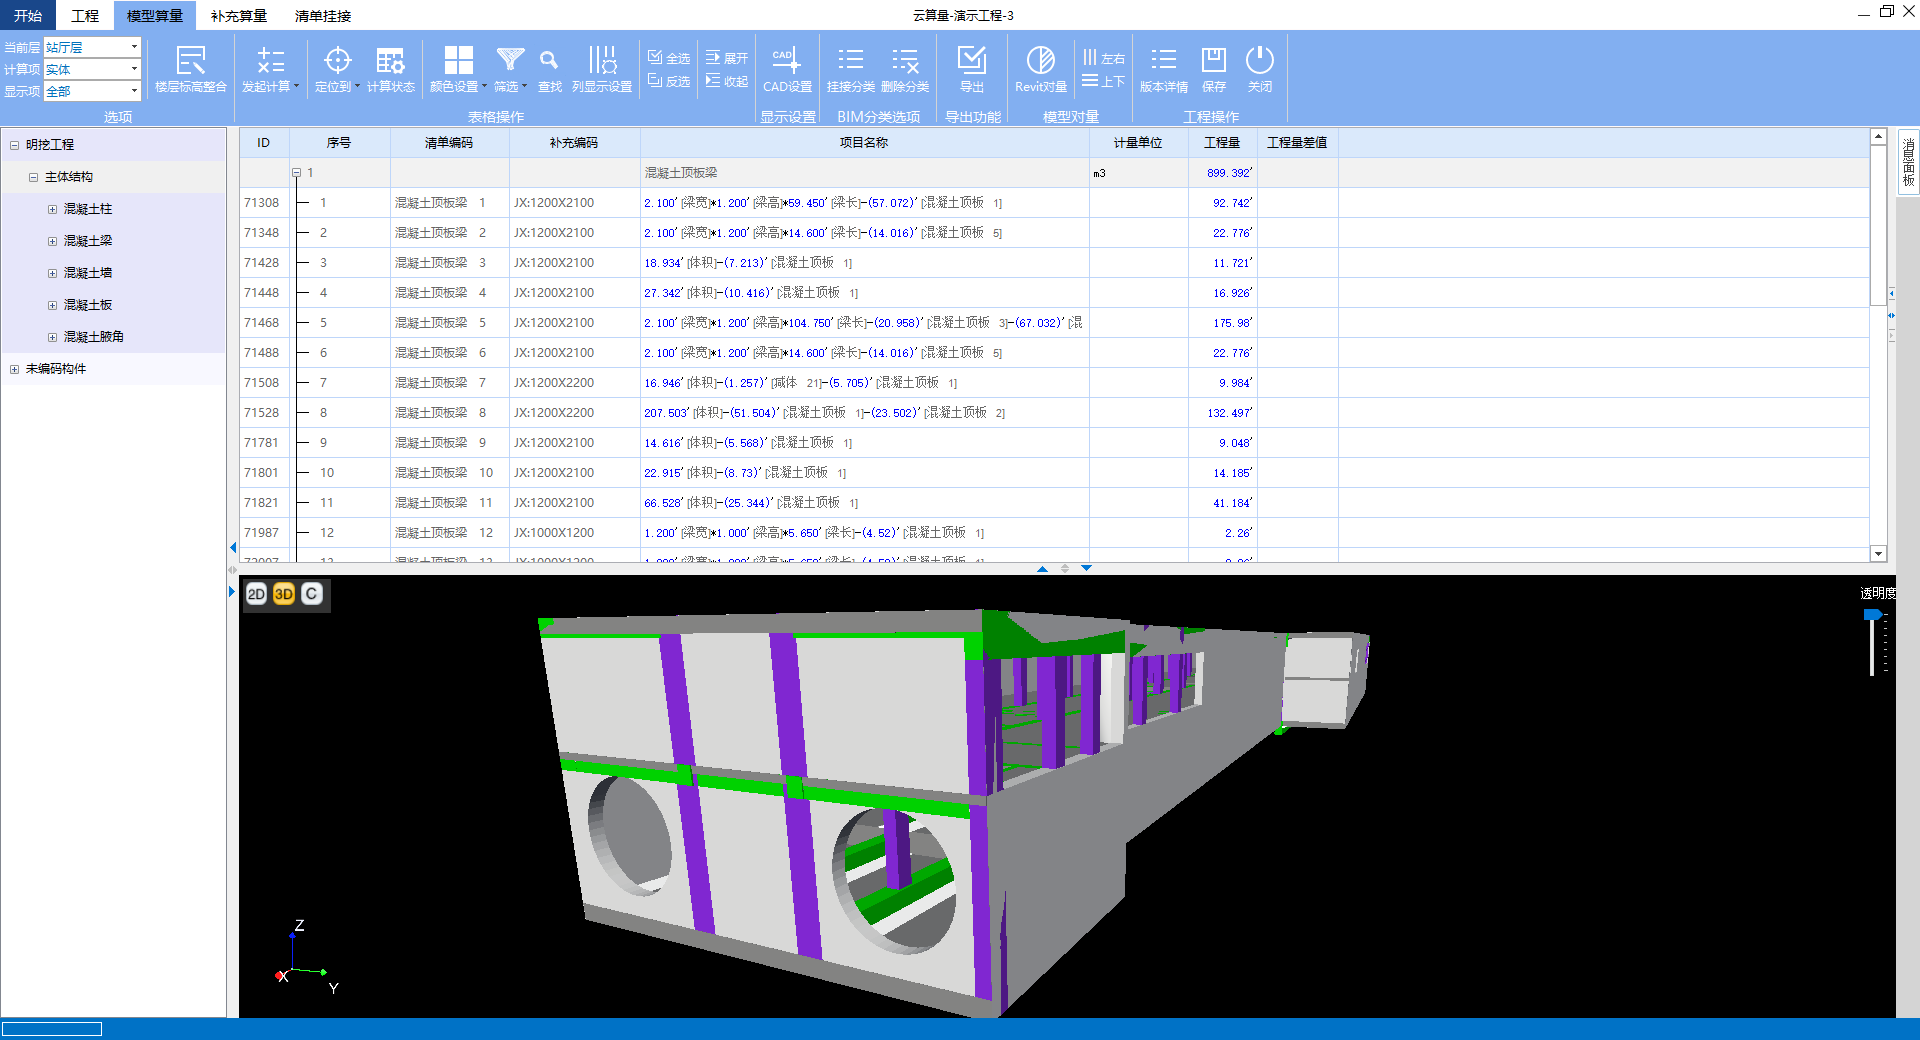
Task: Switch viewport to 2D mode
Action: coord(256,594)
